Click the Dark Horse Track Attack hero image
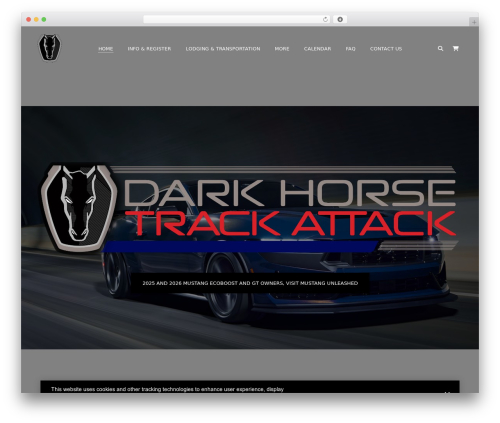 [x=248, y=208]
